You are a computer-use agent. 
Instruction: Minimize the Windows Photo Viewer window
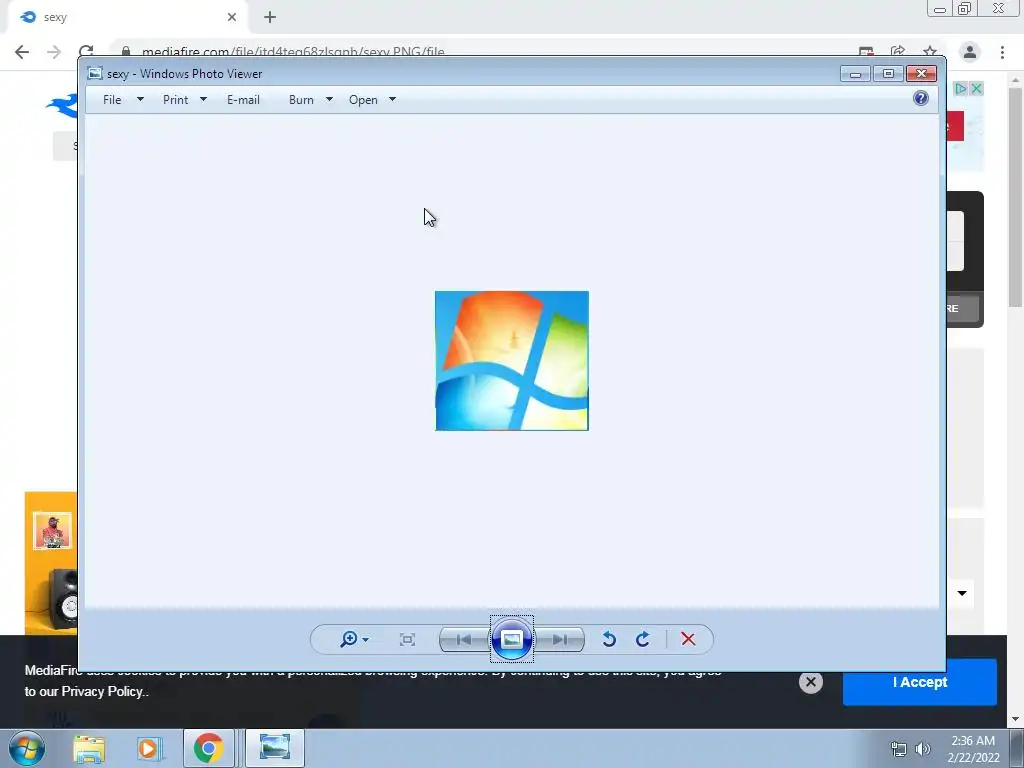[x=856, y=73]
